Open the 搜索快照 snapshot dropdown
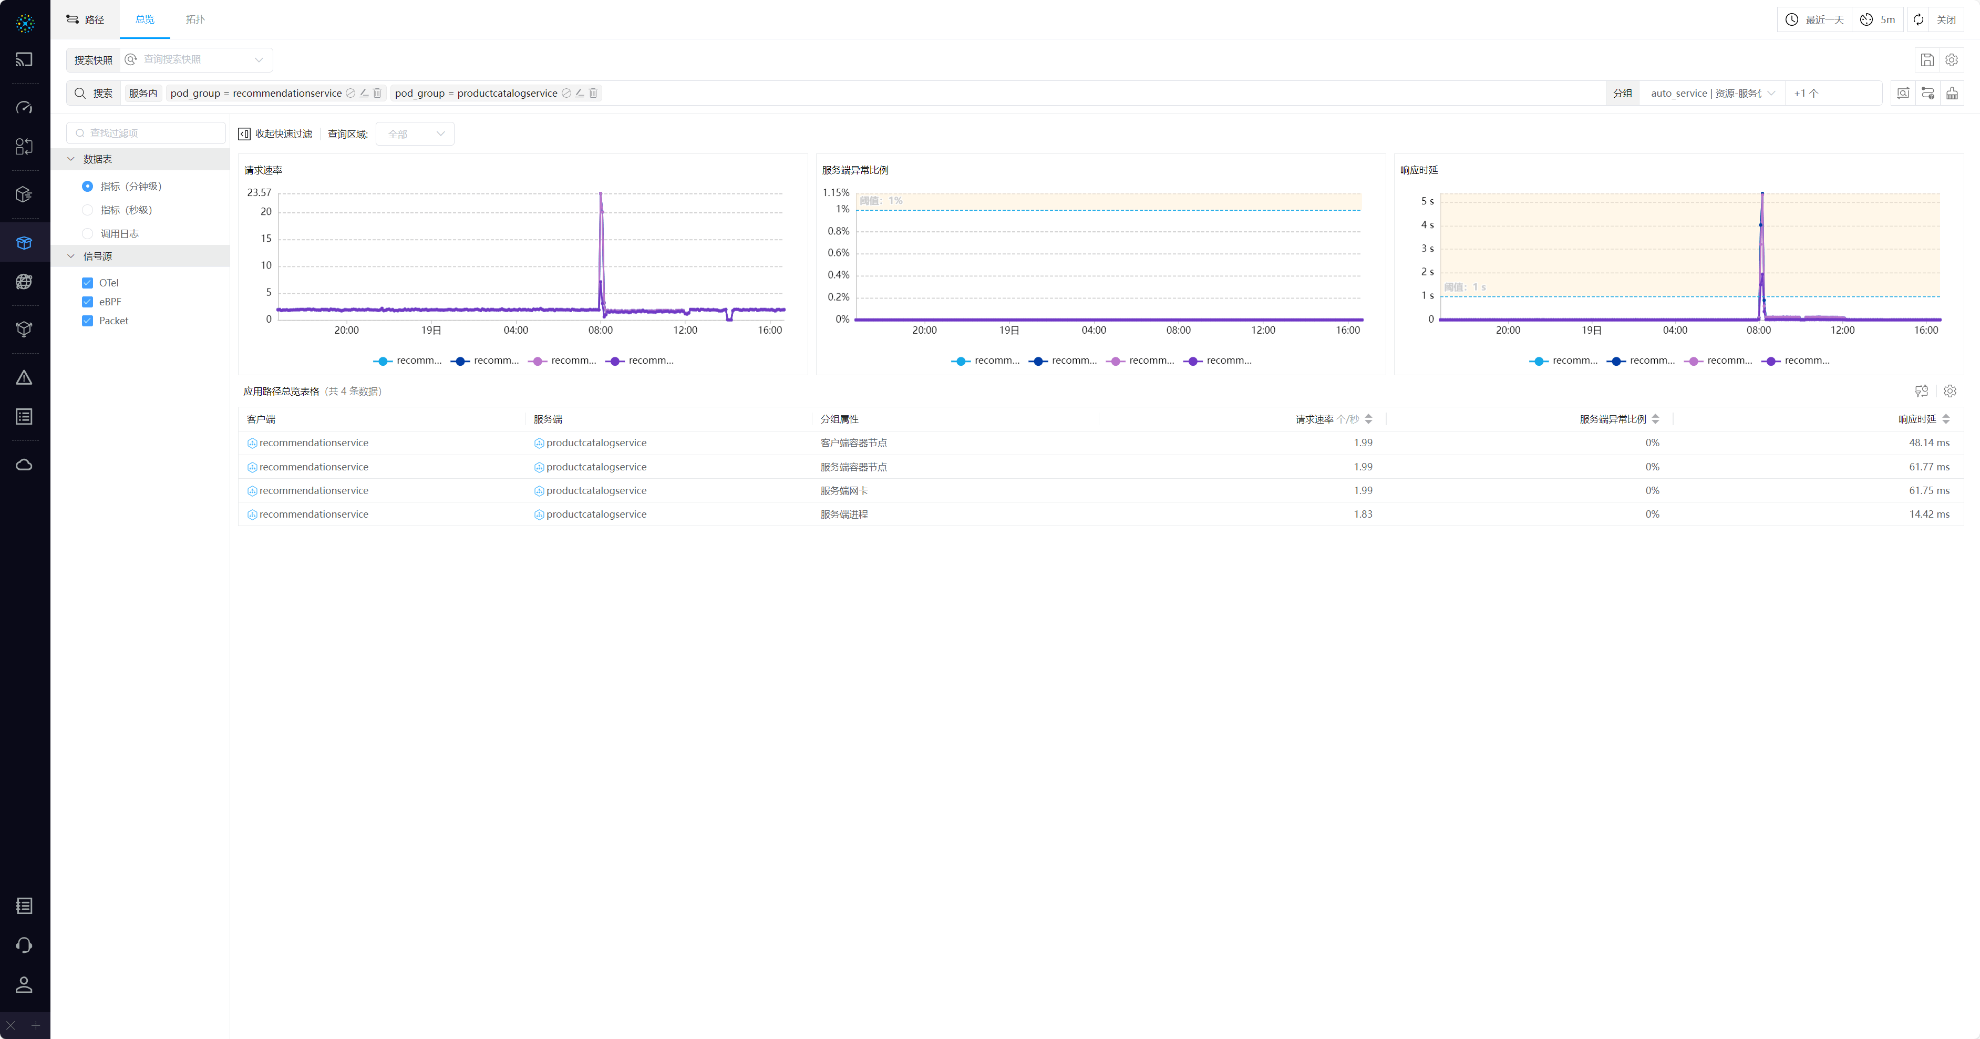 pos(195,60)
